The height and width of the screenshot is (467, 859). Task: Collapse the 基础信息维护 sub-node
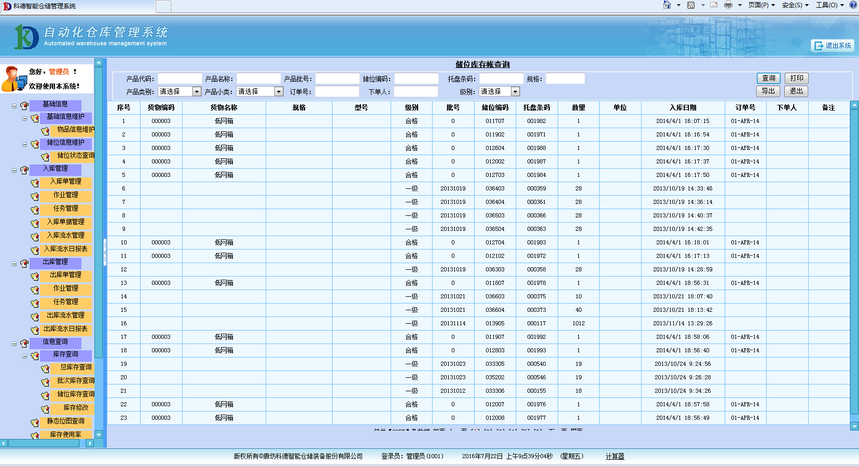25,118
